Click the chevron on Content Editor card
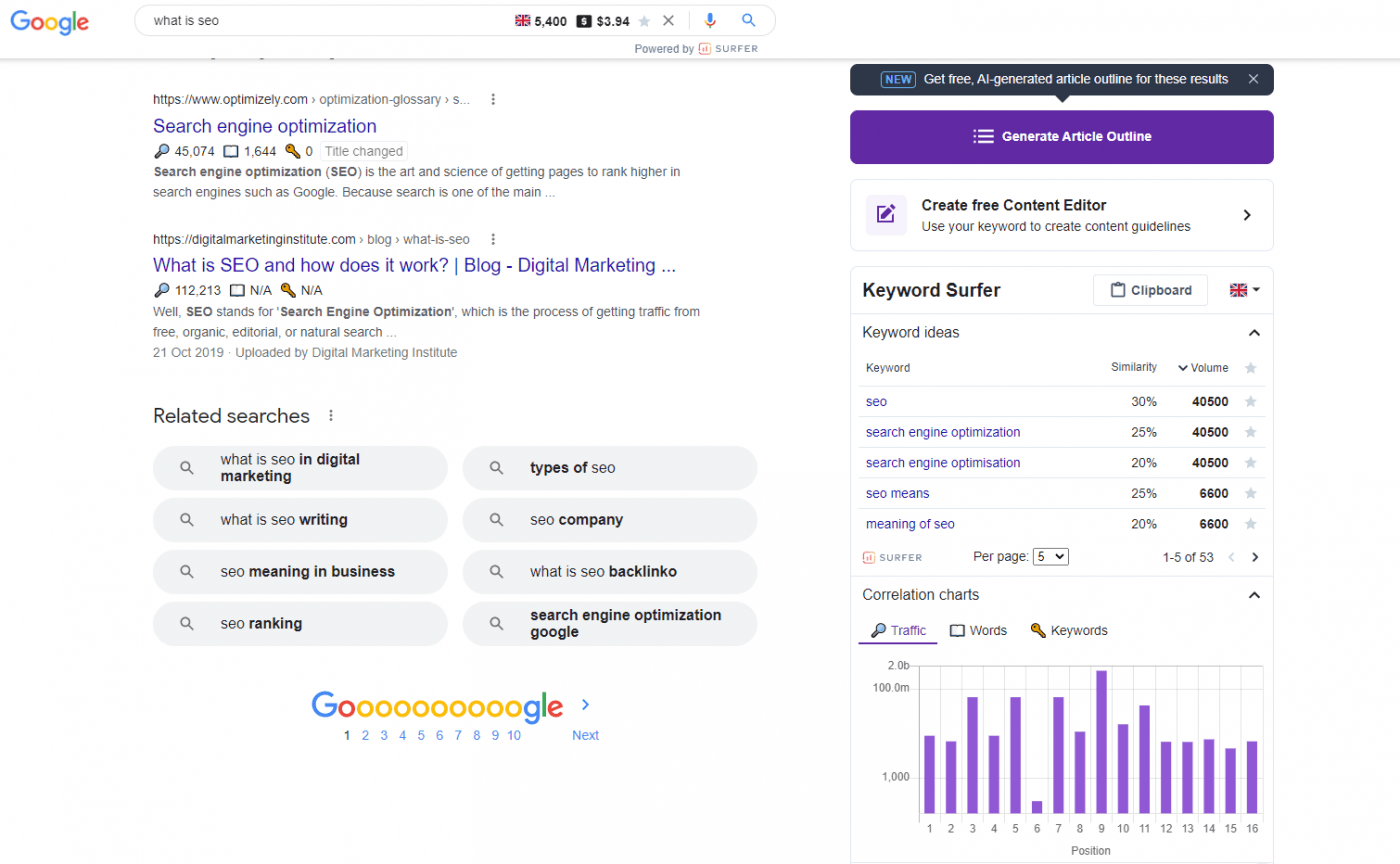1400x864 pixels. click(1247, 215)
